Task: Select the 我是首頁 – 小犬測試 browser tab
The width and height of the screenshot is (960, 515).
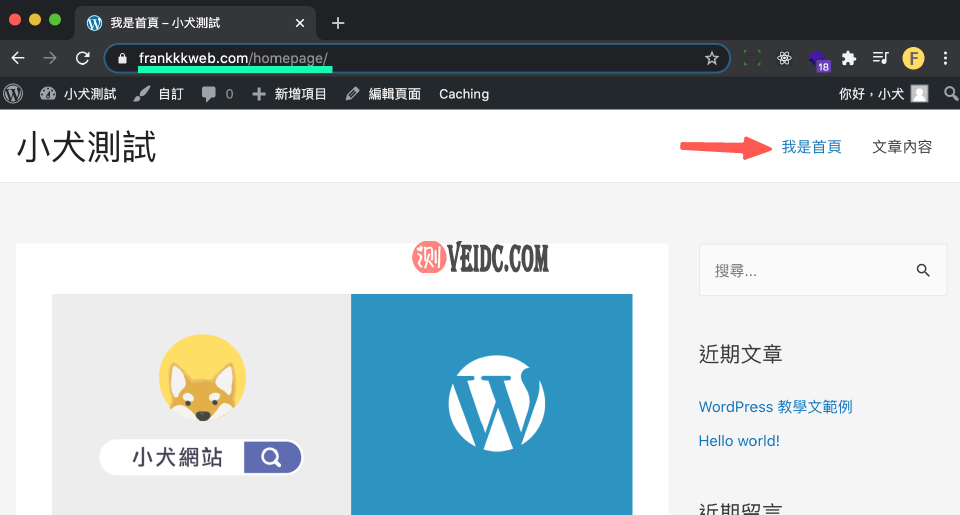Action: (x=195, y=23)
